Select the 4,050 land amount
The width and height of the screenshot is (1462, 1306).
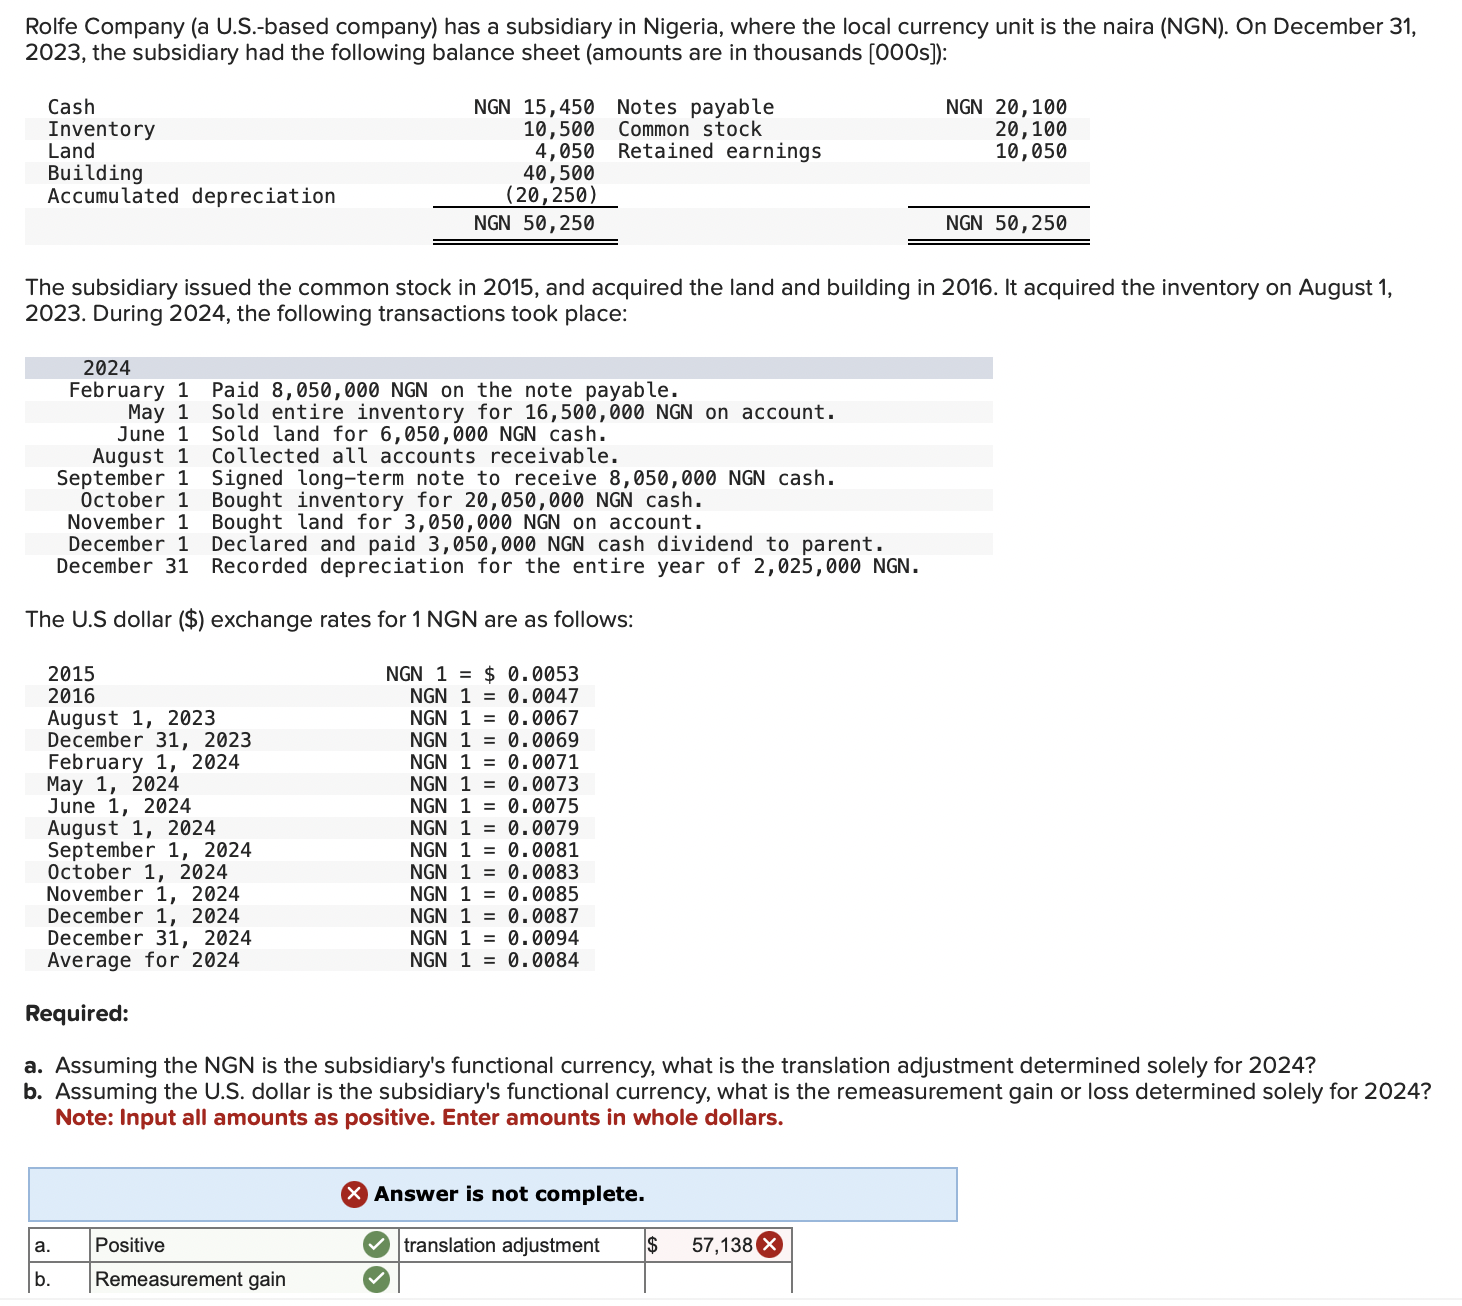pos(565,151)
